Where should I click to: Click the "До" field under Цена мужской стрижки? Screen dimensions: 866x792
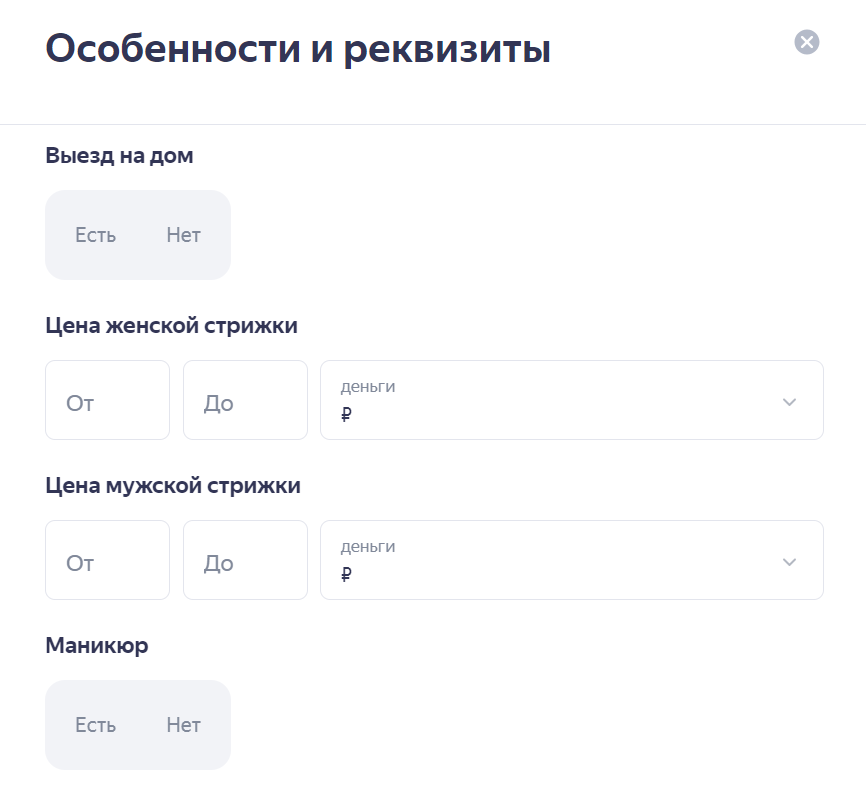click(x=245, y=560)
